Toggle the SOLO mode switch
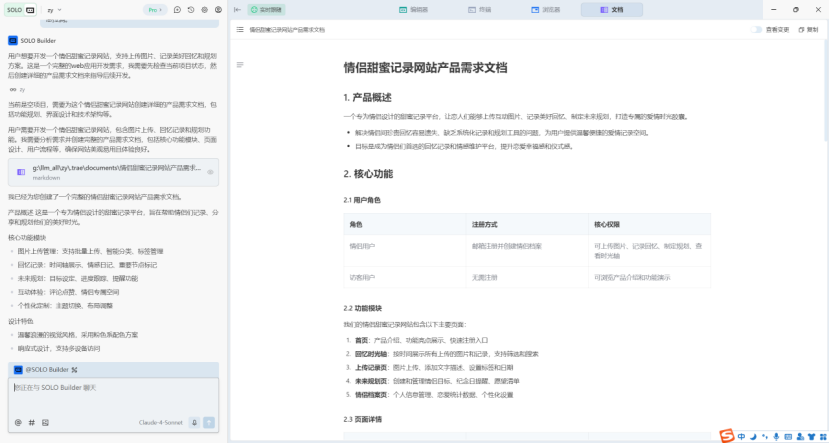830x444 pixels. click(21, 10)
